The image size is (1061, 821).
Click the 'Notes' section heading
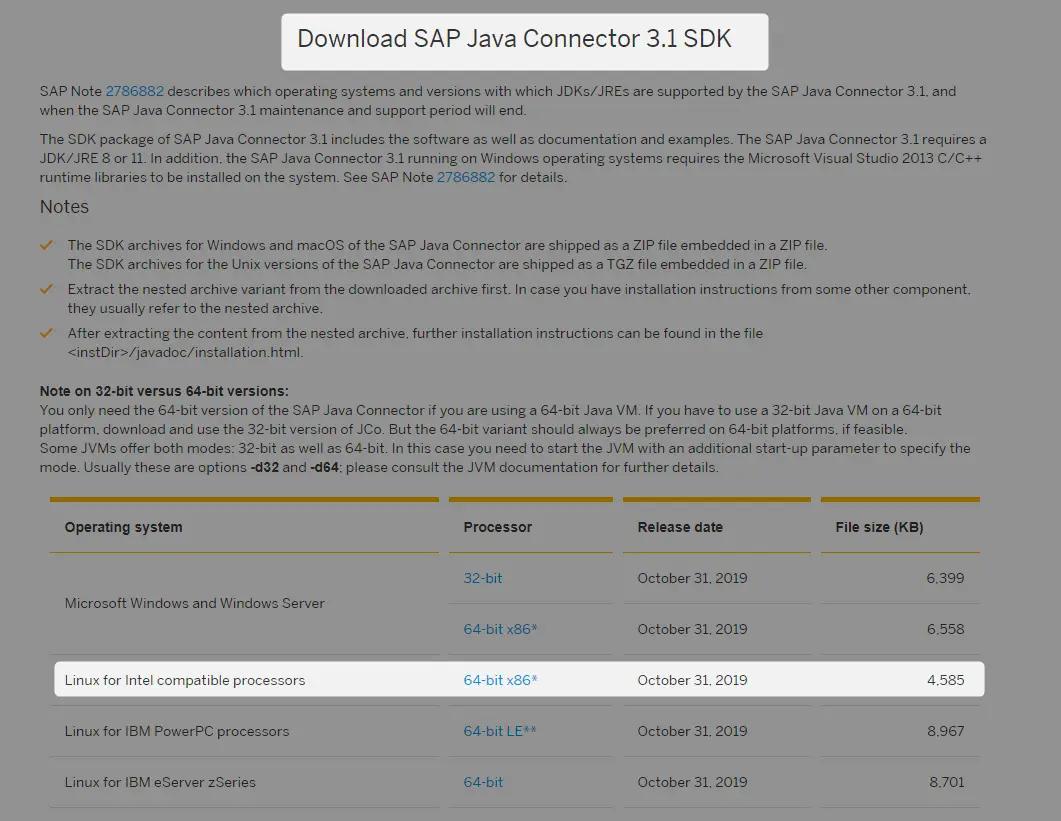pyautogui.click(x=64, y=206)
